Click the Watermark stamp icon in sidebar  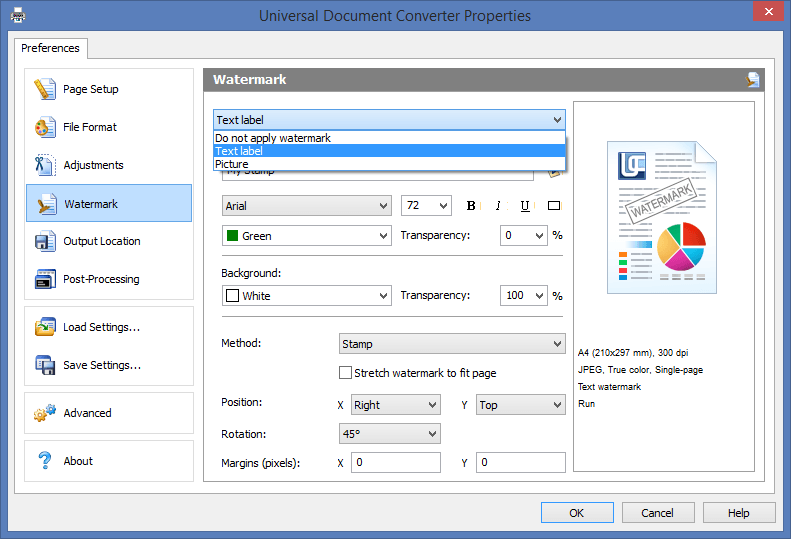46,204
